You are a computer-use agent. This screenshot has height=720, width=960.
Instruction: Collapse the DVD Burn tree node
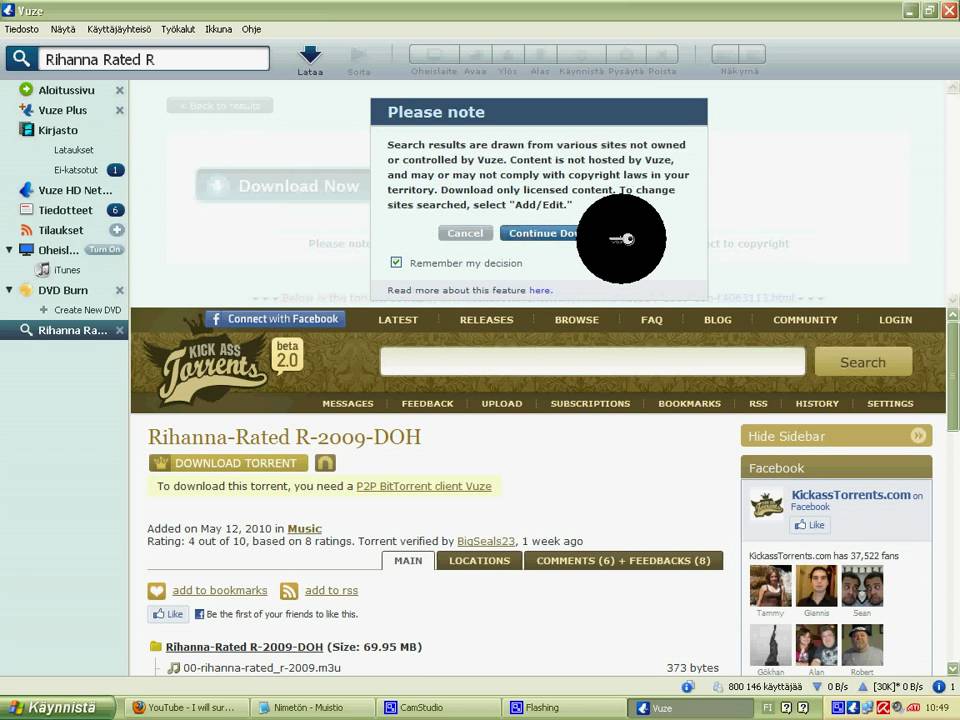point(9,290)
